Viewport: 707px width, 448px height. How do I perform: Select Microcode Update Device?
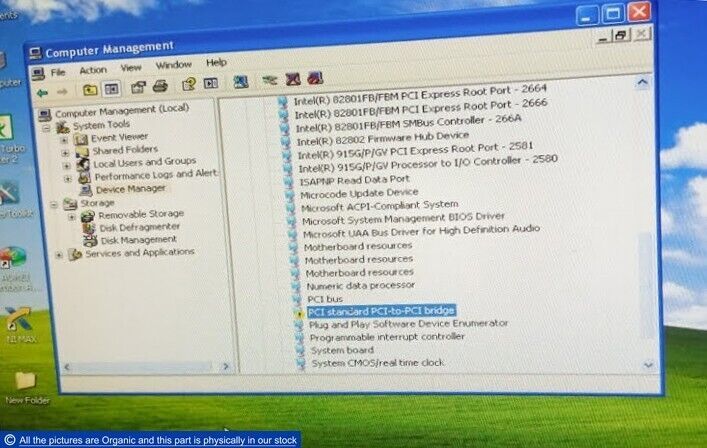(359, 193)
